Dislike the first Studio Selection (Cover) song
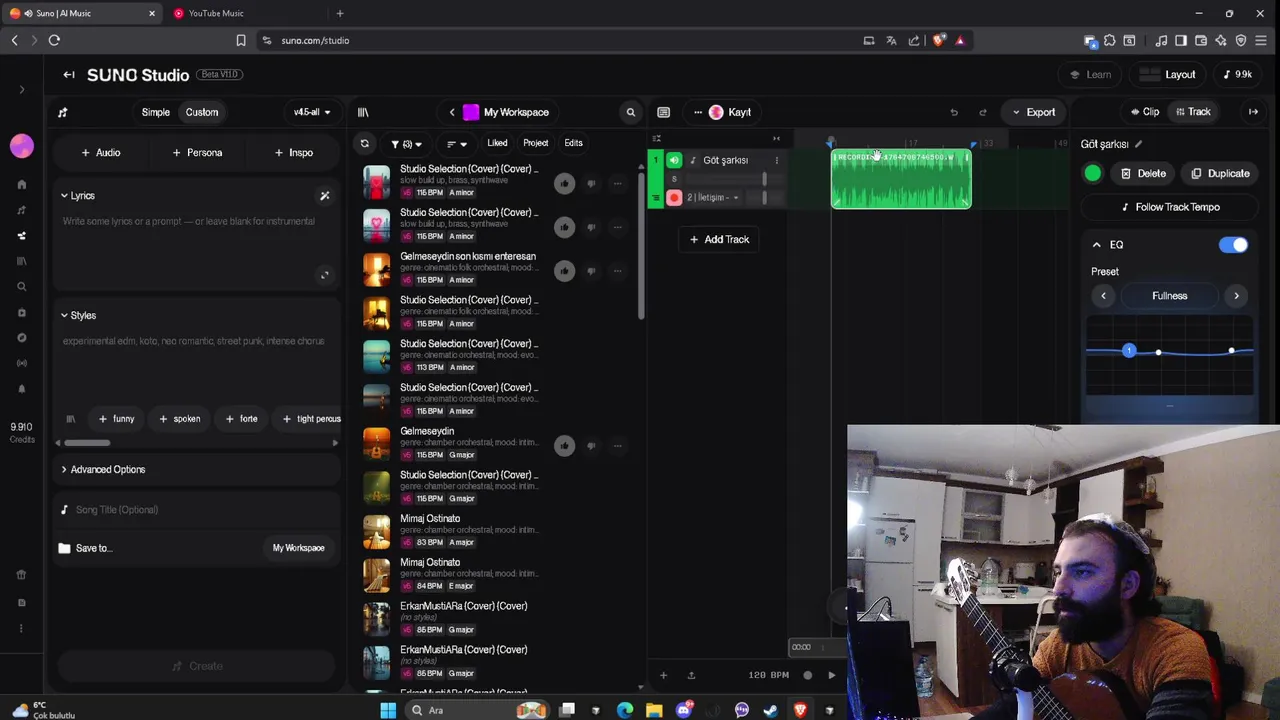The height and width of the screenshot is (720, 1280). coord(591,183)
